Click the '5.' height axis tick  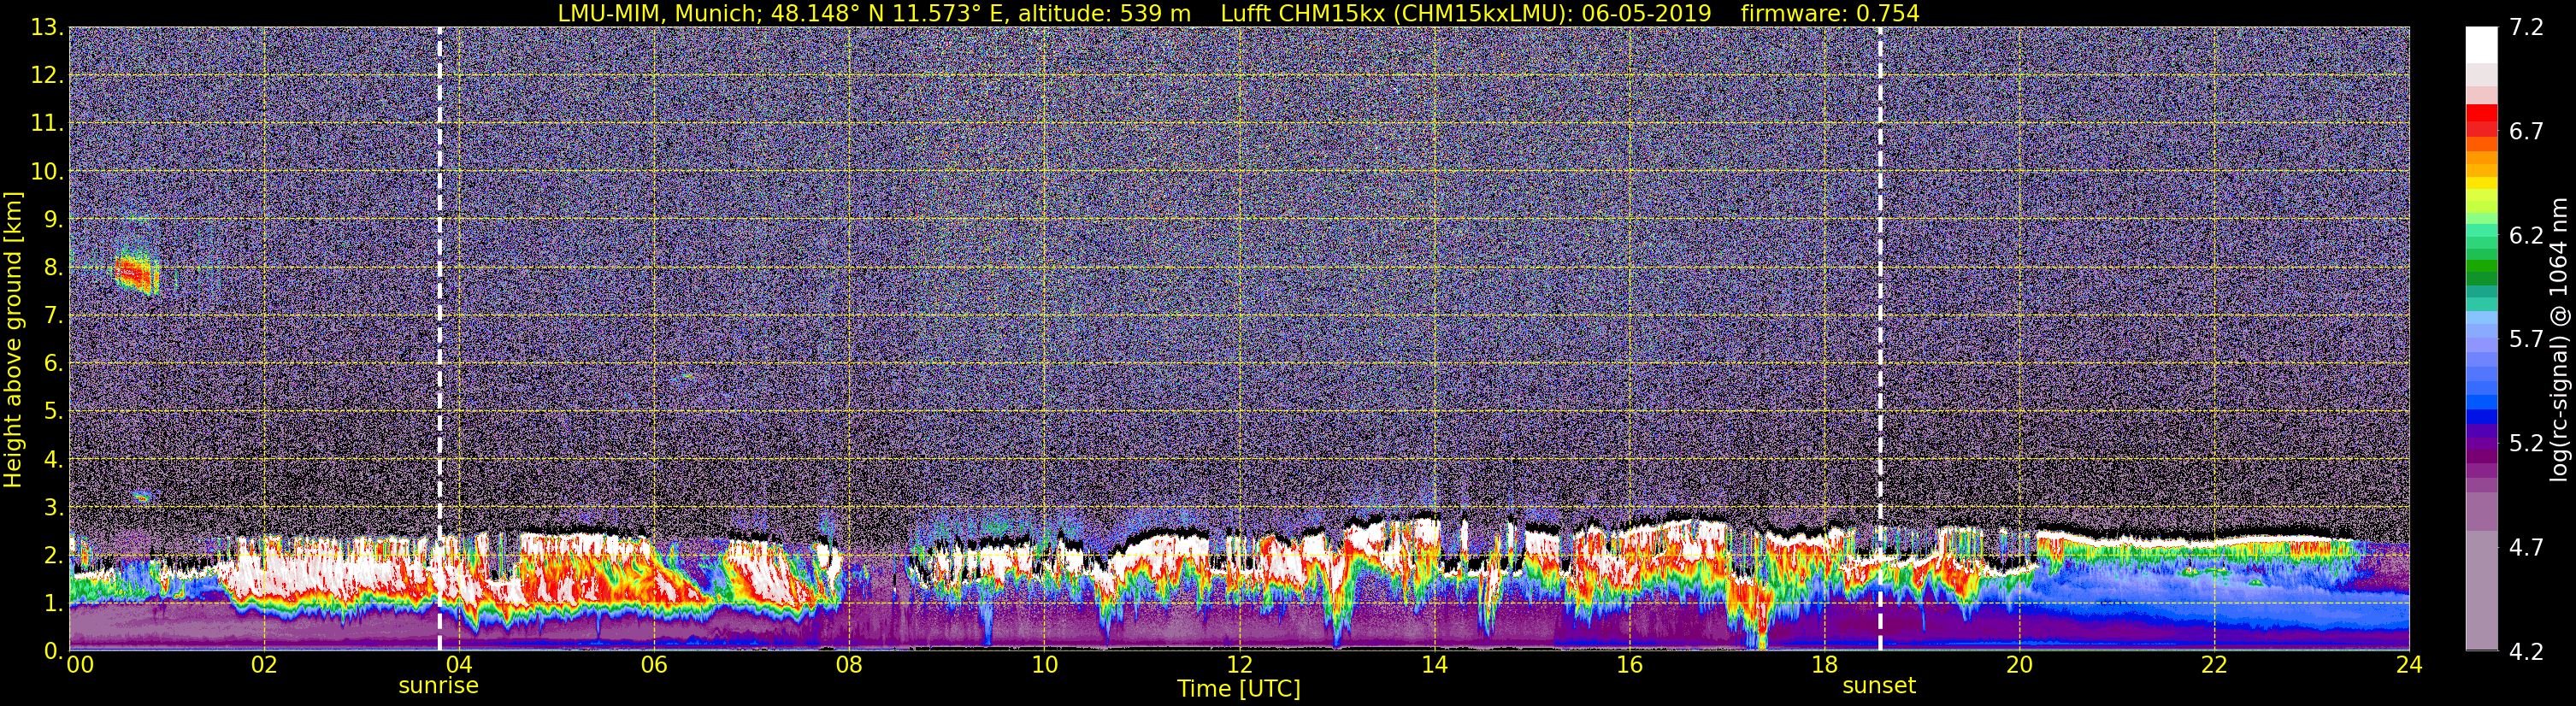tap(54, 411)
